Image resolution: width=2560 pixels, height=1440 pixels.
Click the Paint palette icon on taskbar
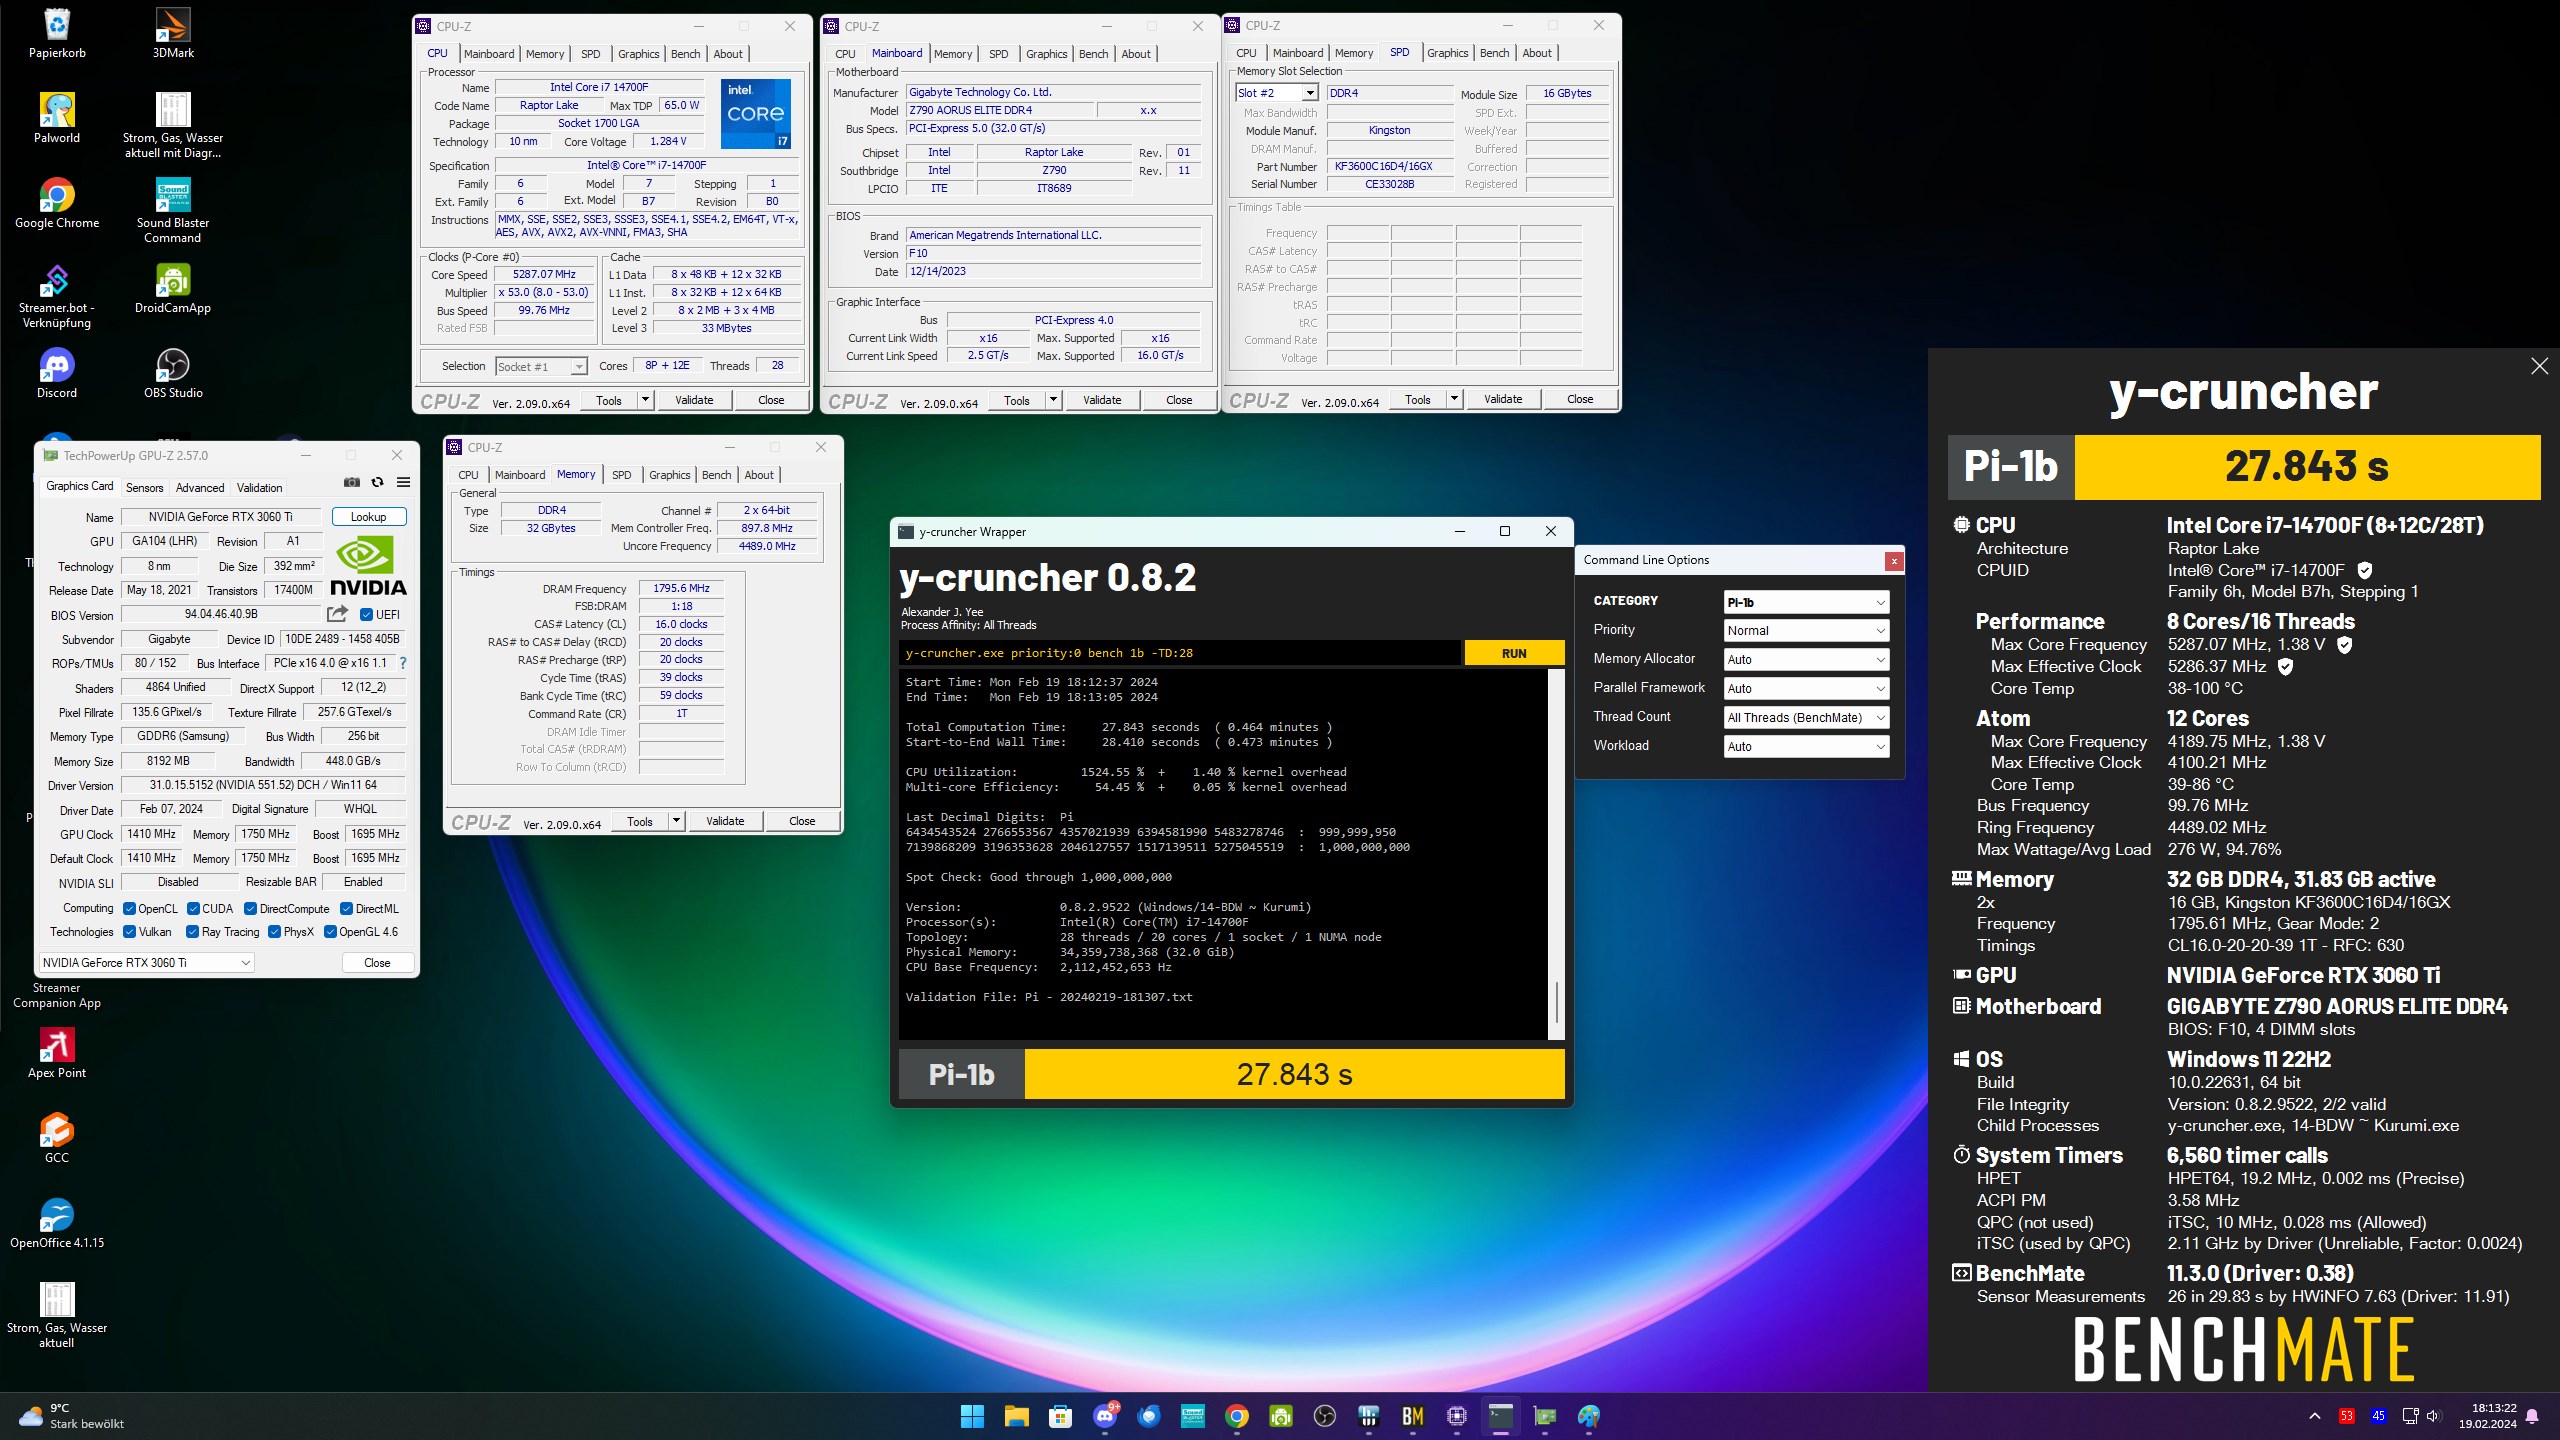pos(1588,1416)
